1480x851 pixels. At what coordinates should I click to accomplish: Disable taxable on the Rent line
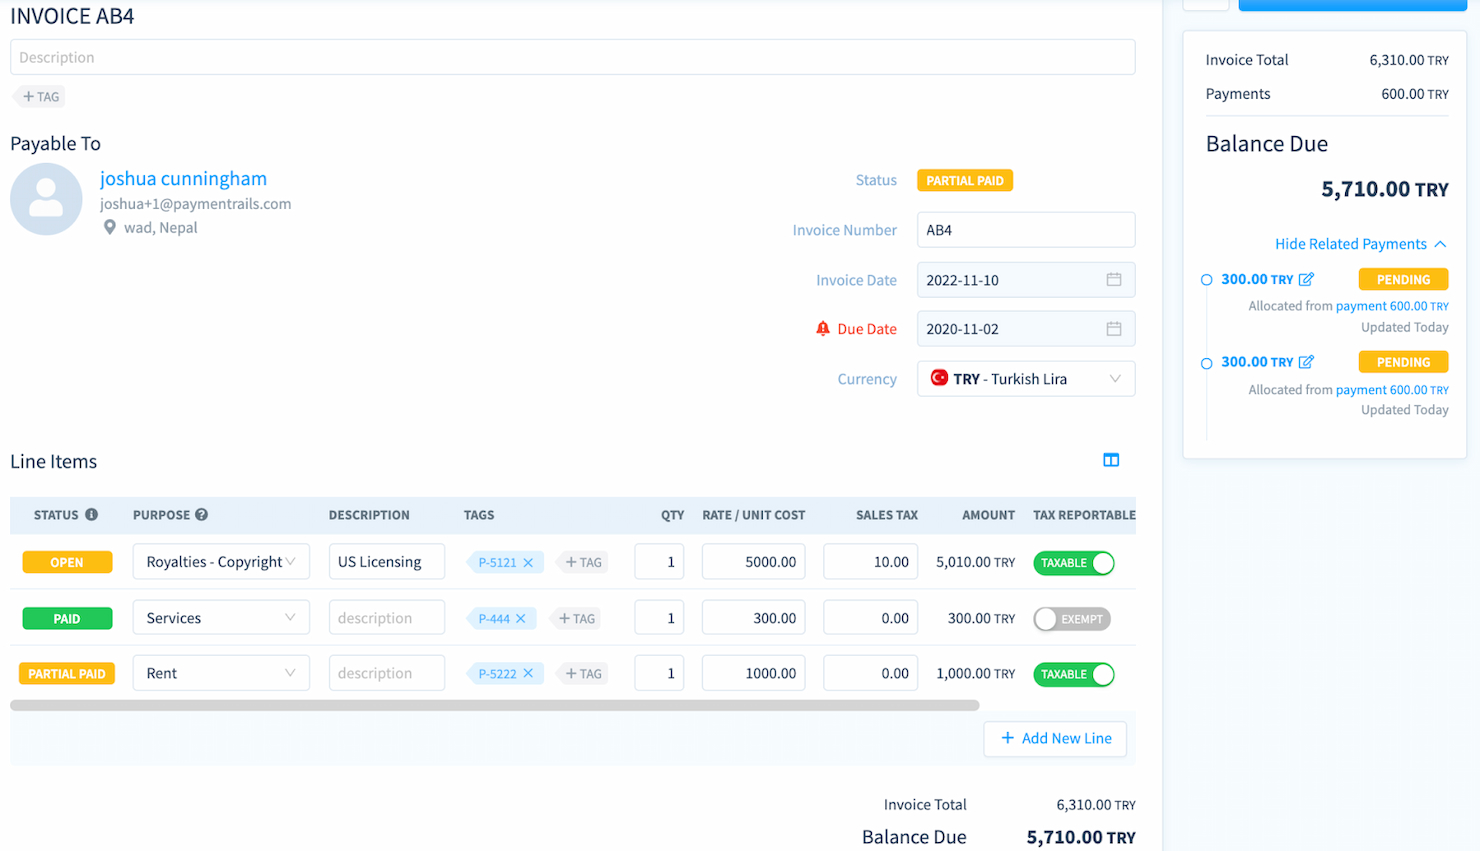[x=1073, y=674]
